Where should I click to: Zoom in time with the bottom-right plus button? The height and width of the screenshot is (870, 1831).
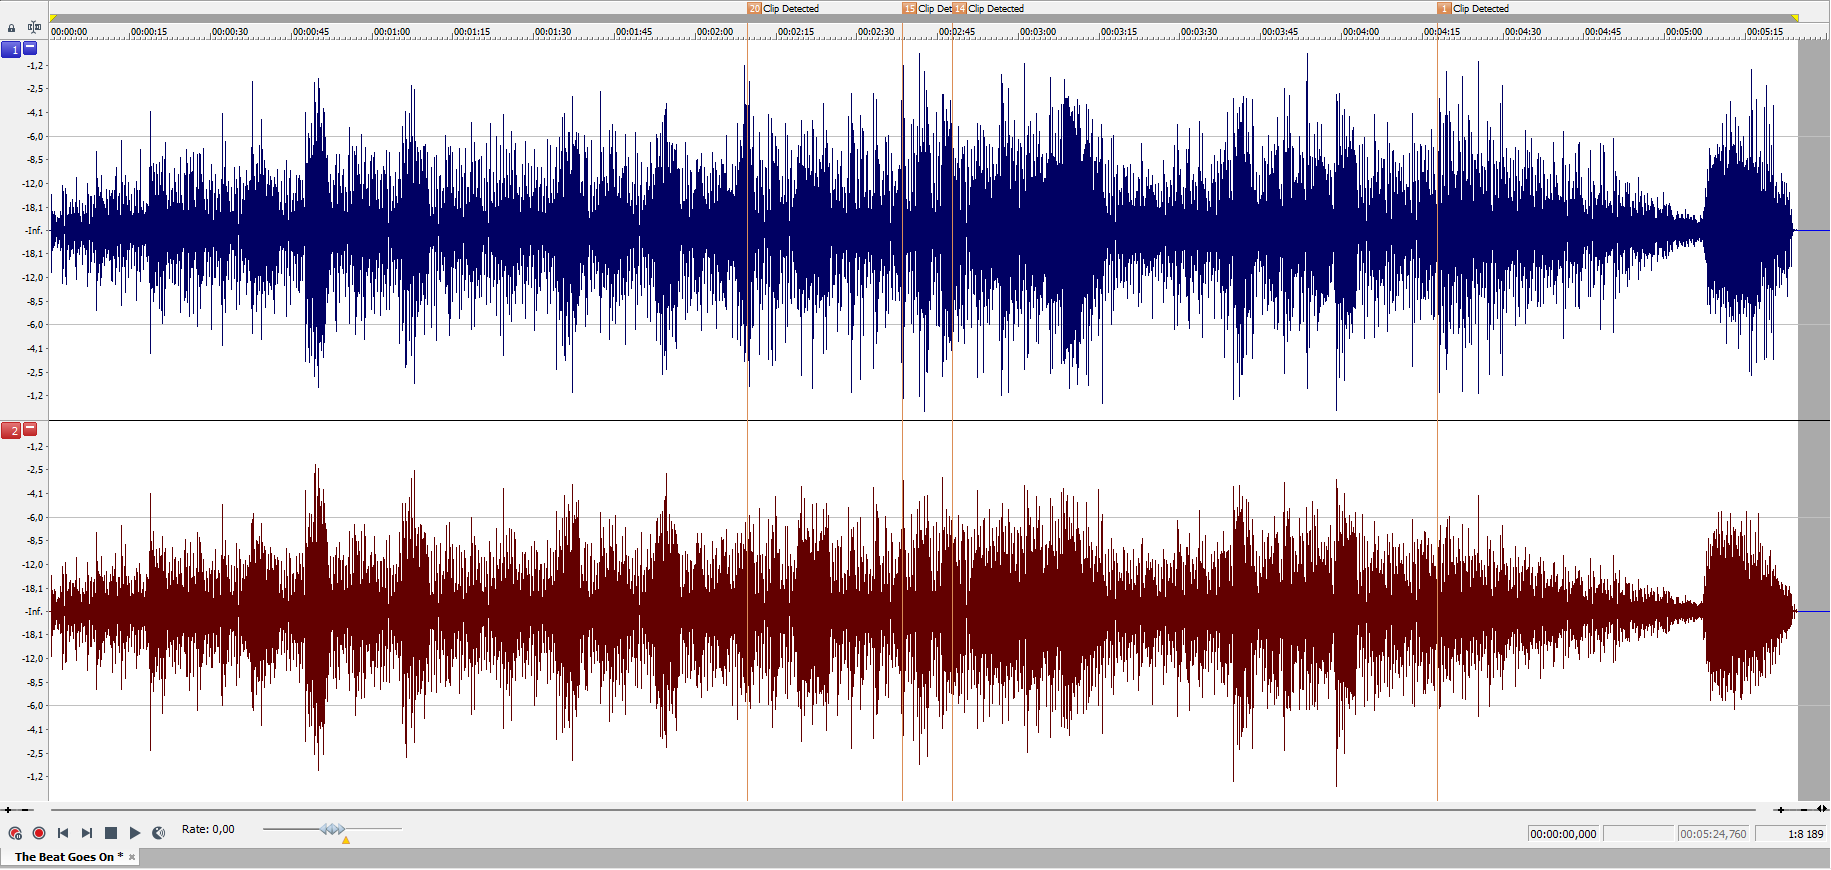[x=1780, y=810]
